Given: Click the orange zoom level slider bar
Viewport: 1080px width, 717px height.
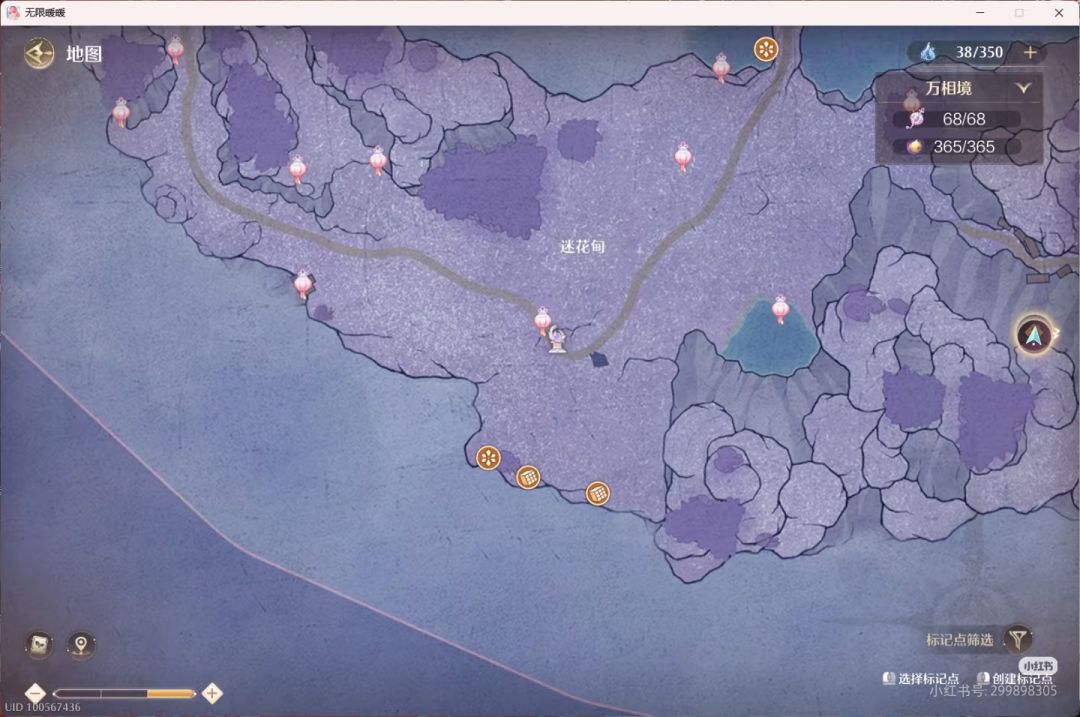Looking at the screenshot, I should (125, 694).
